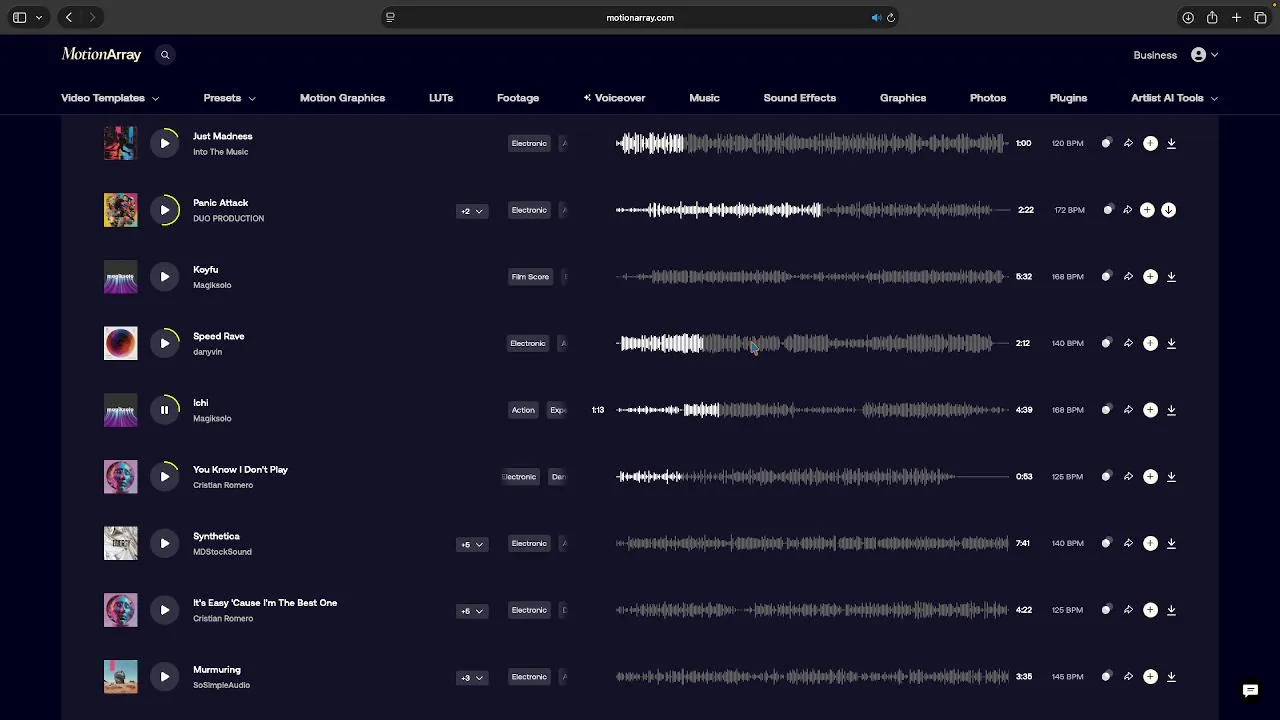The height and width of the screenshot is (720, 1280).
Task: Download the Ichi track
Action: (x=1171, y=410)
